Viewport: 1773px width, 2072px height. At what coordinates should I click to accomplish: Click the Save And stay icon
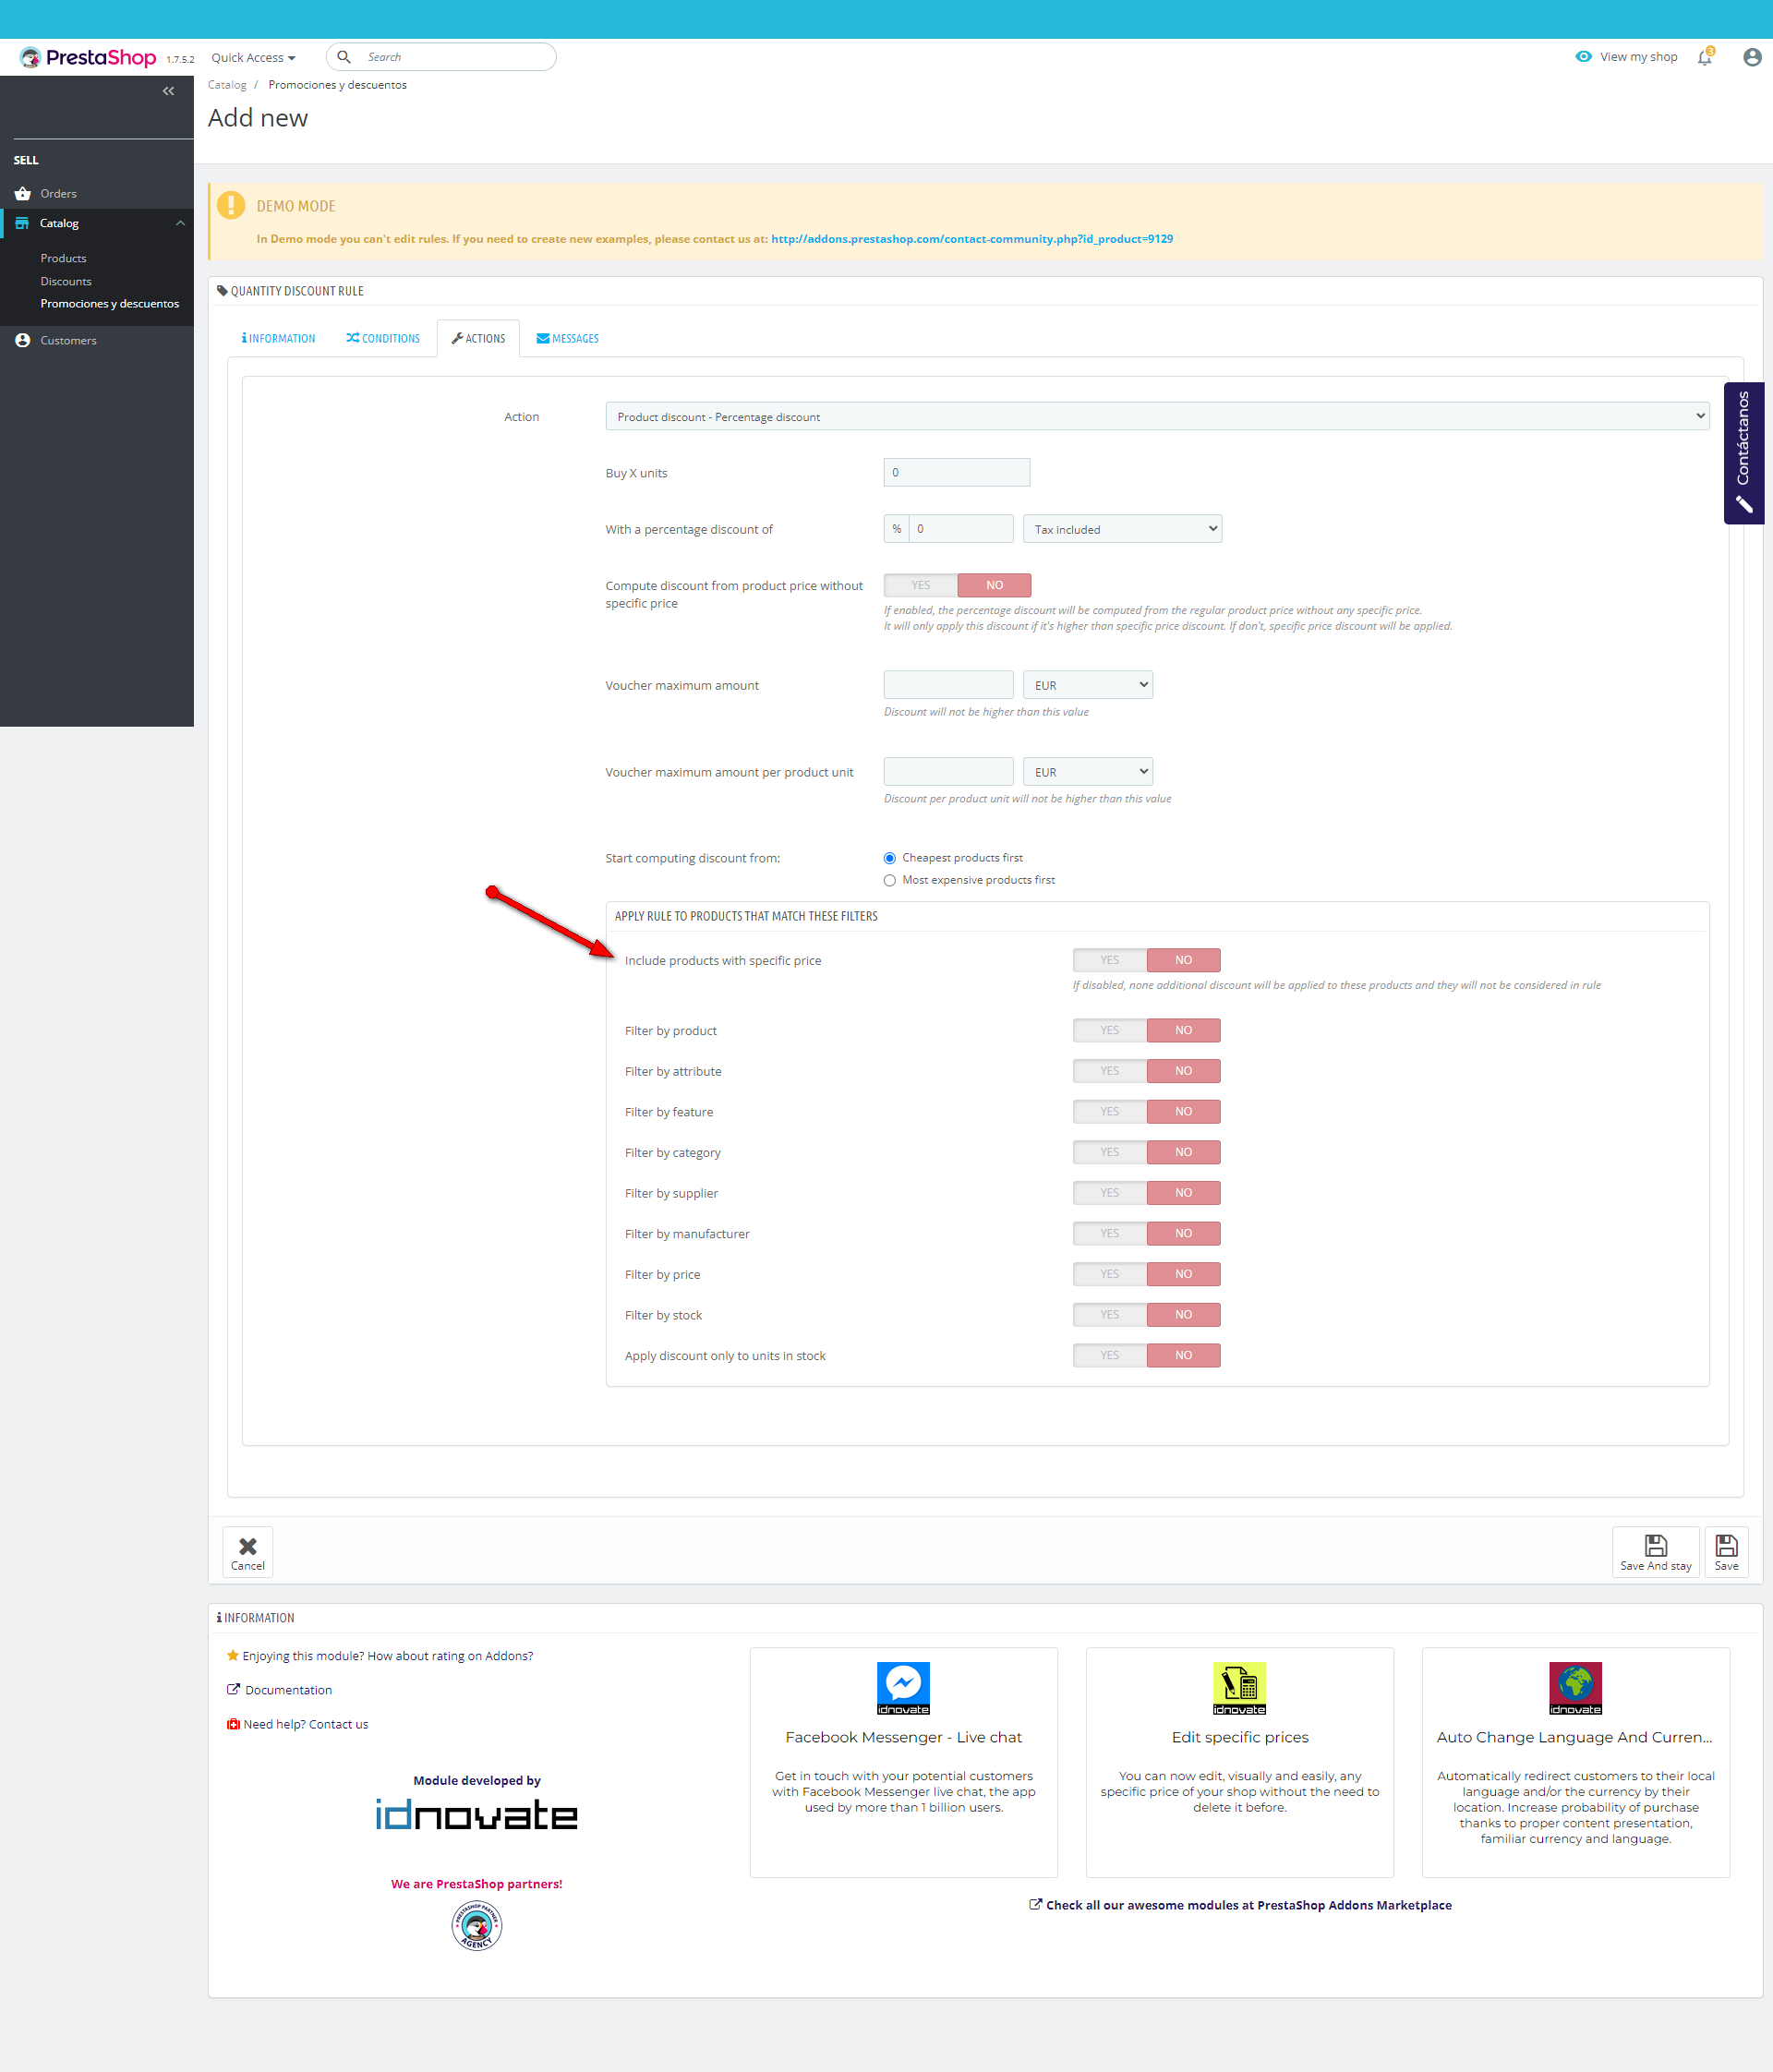1655,1546
